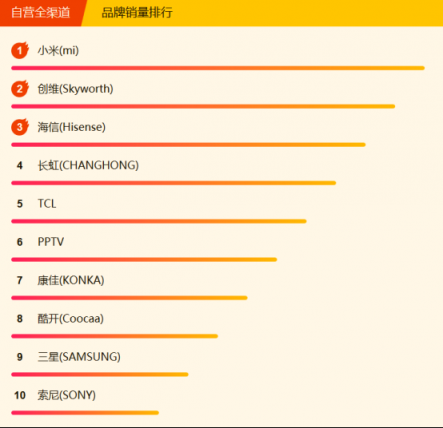Click rank number 10 beside 索尼
The image size is (443, 428).
click(20, 395)
